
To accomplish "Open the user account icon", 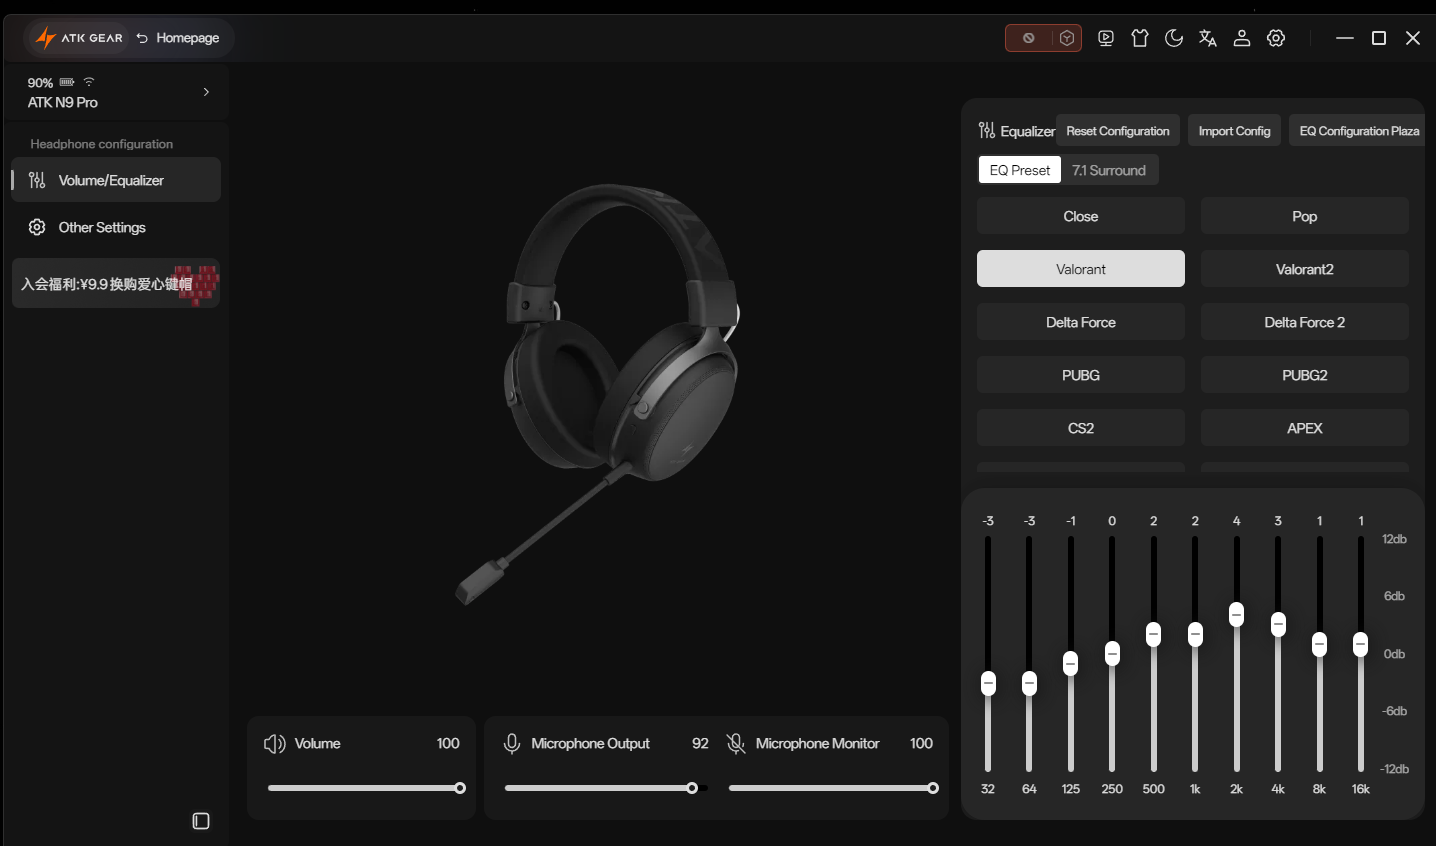I will [1242, 38].
